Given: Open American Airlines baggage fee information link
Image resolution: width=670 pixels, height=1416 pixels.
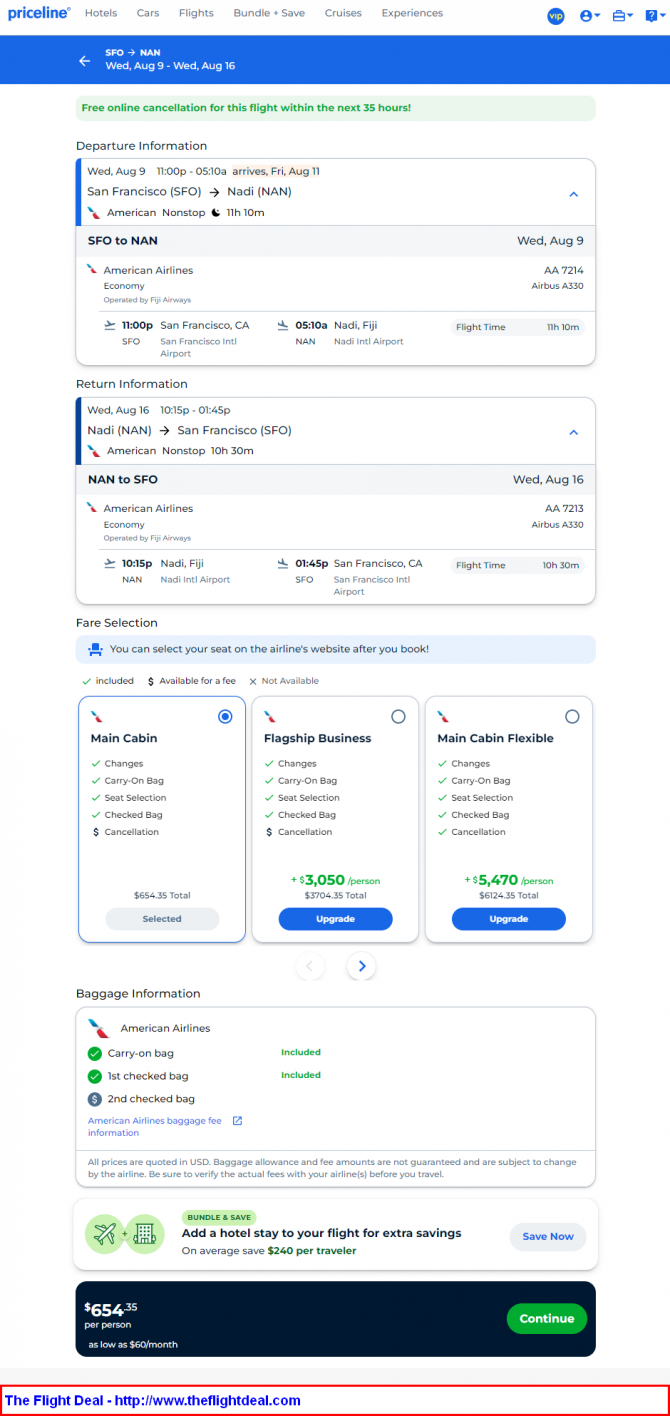Looking at the screenshot, I should 155,1127.
